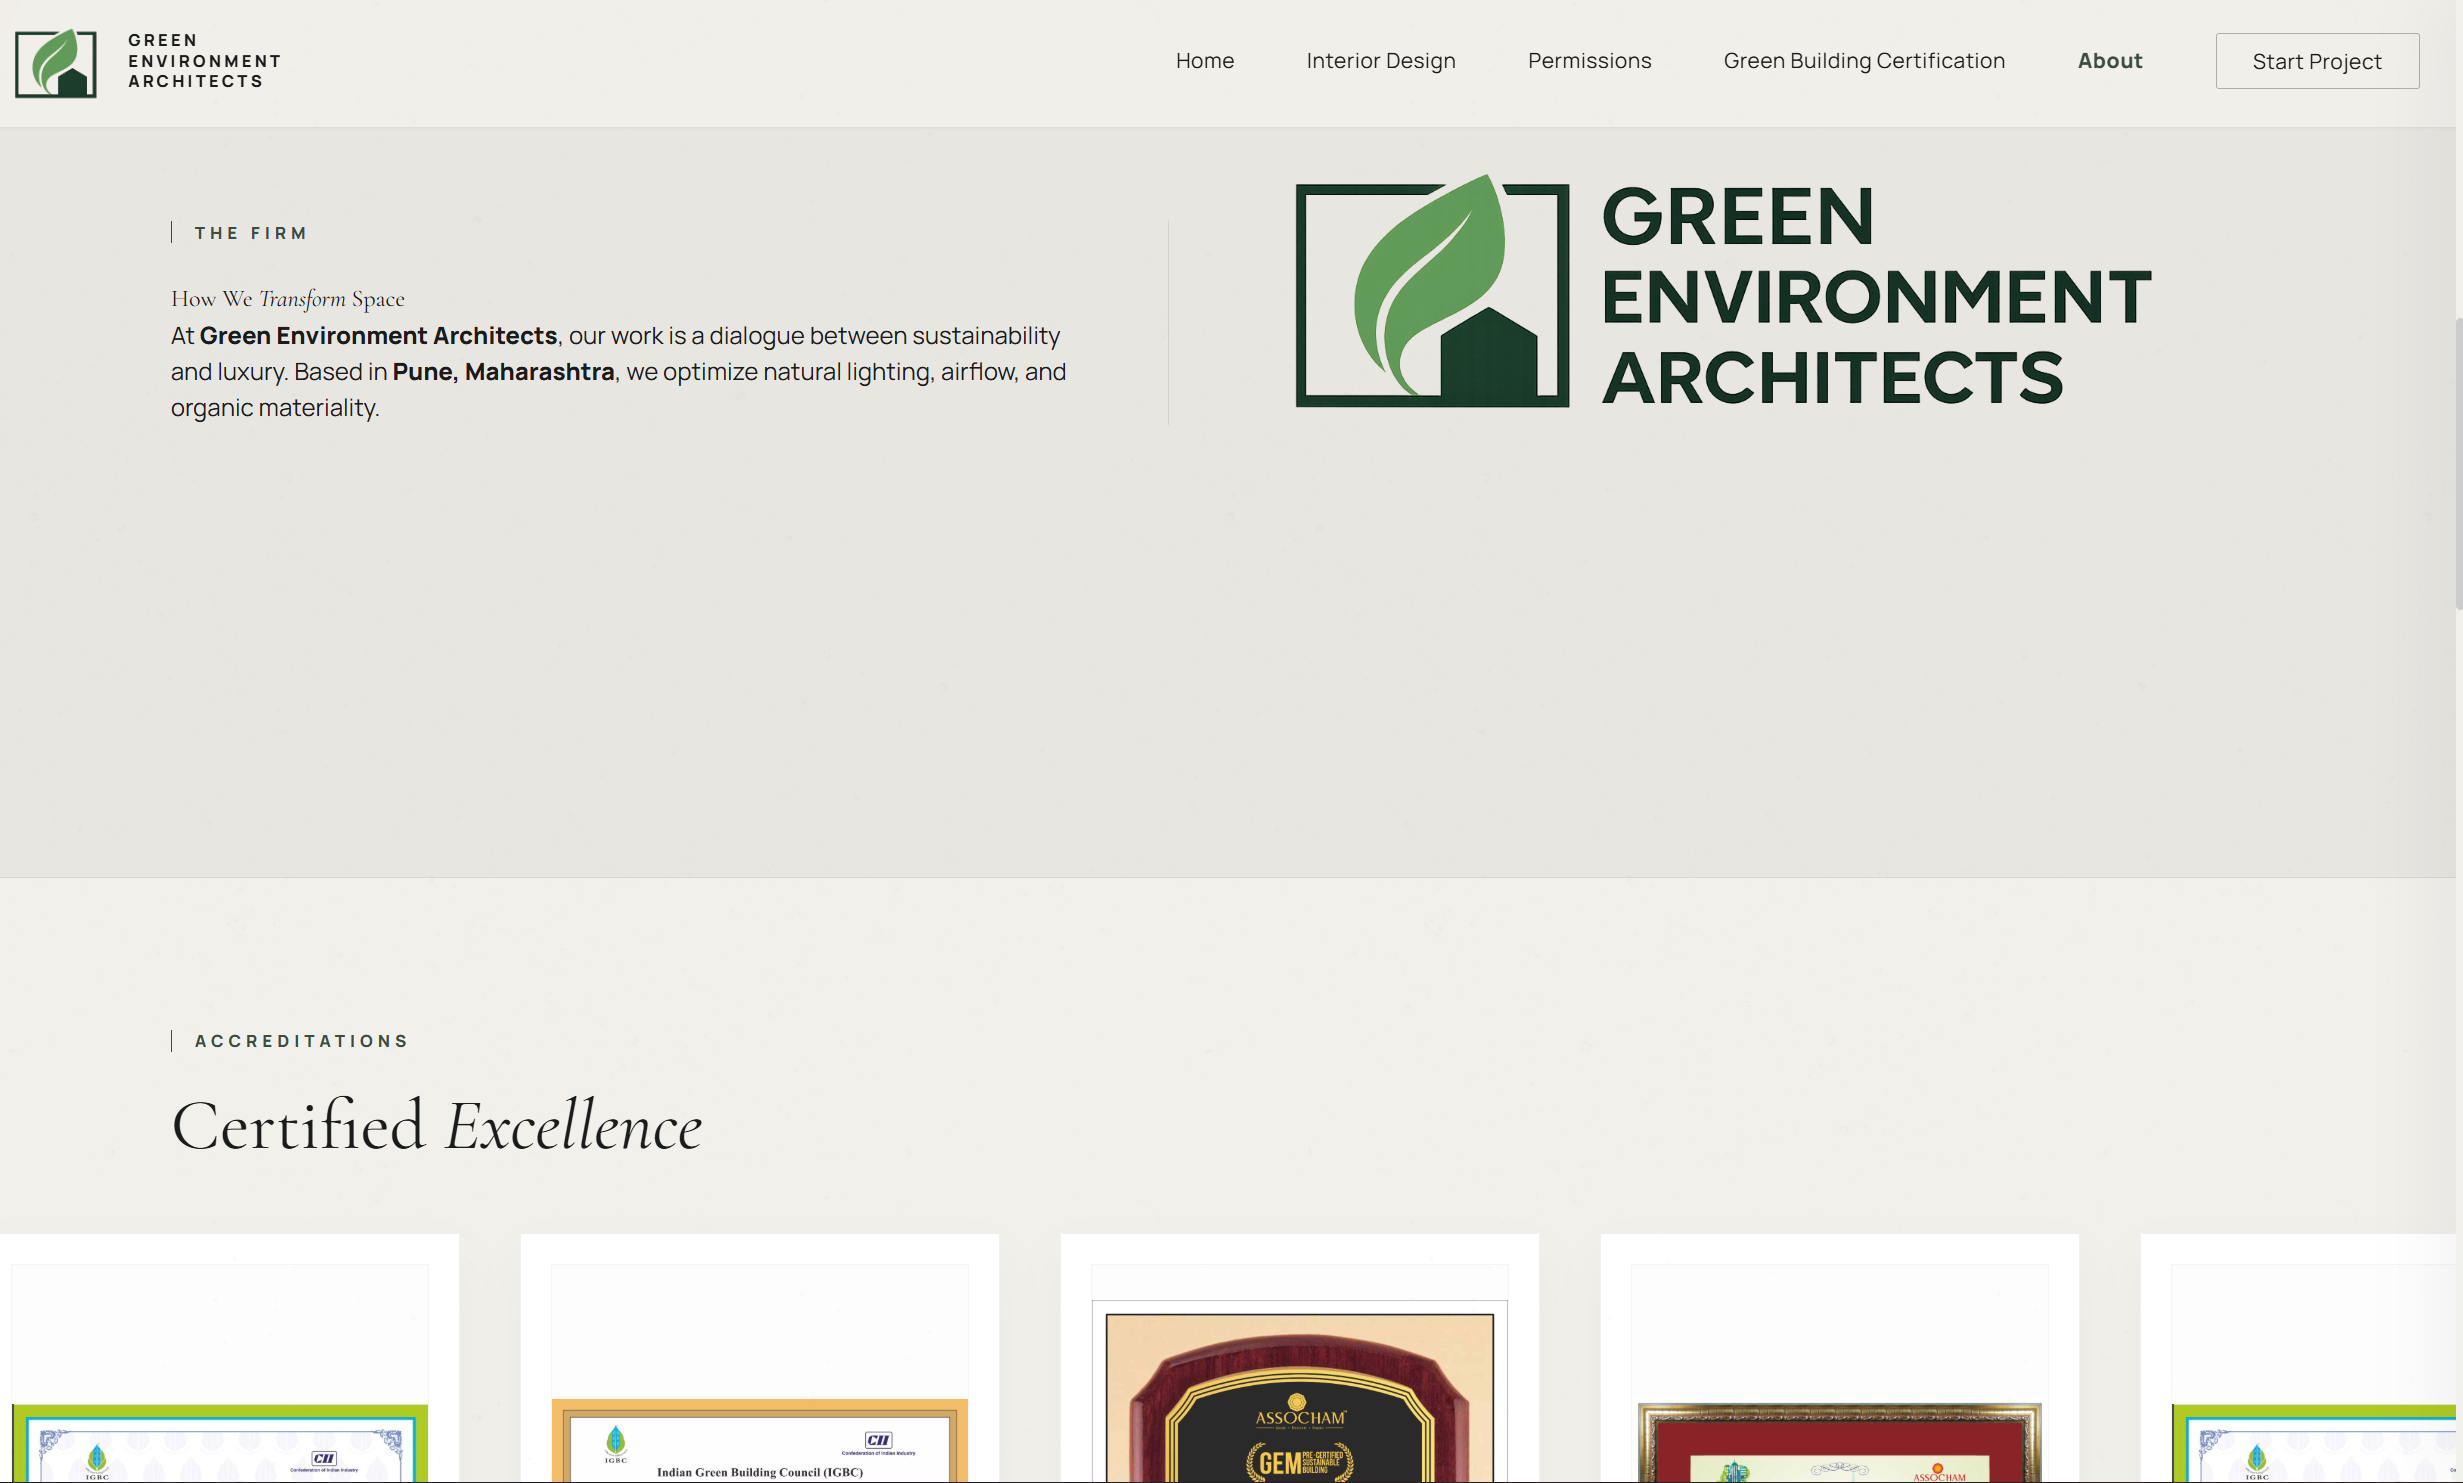Viewport: 2463px width, 1483px height.
Task: Click the ACCREDITATIONS section label
Action: (x=301, y=1041)
